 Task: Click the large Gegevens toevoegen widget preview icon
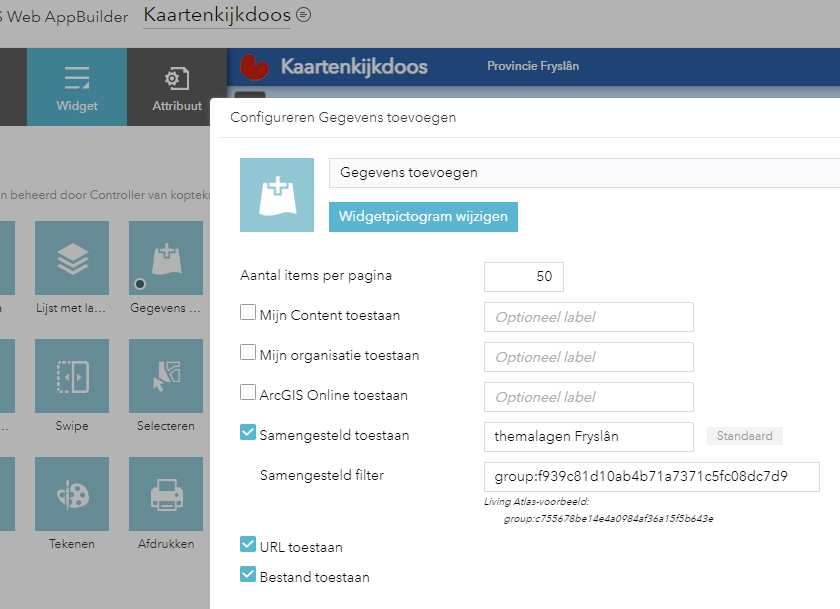click(x=276, y=194)
